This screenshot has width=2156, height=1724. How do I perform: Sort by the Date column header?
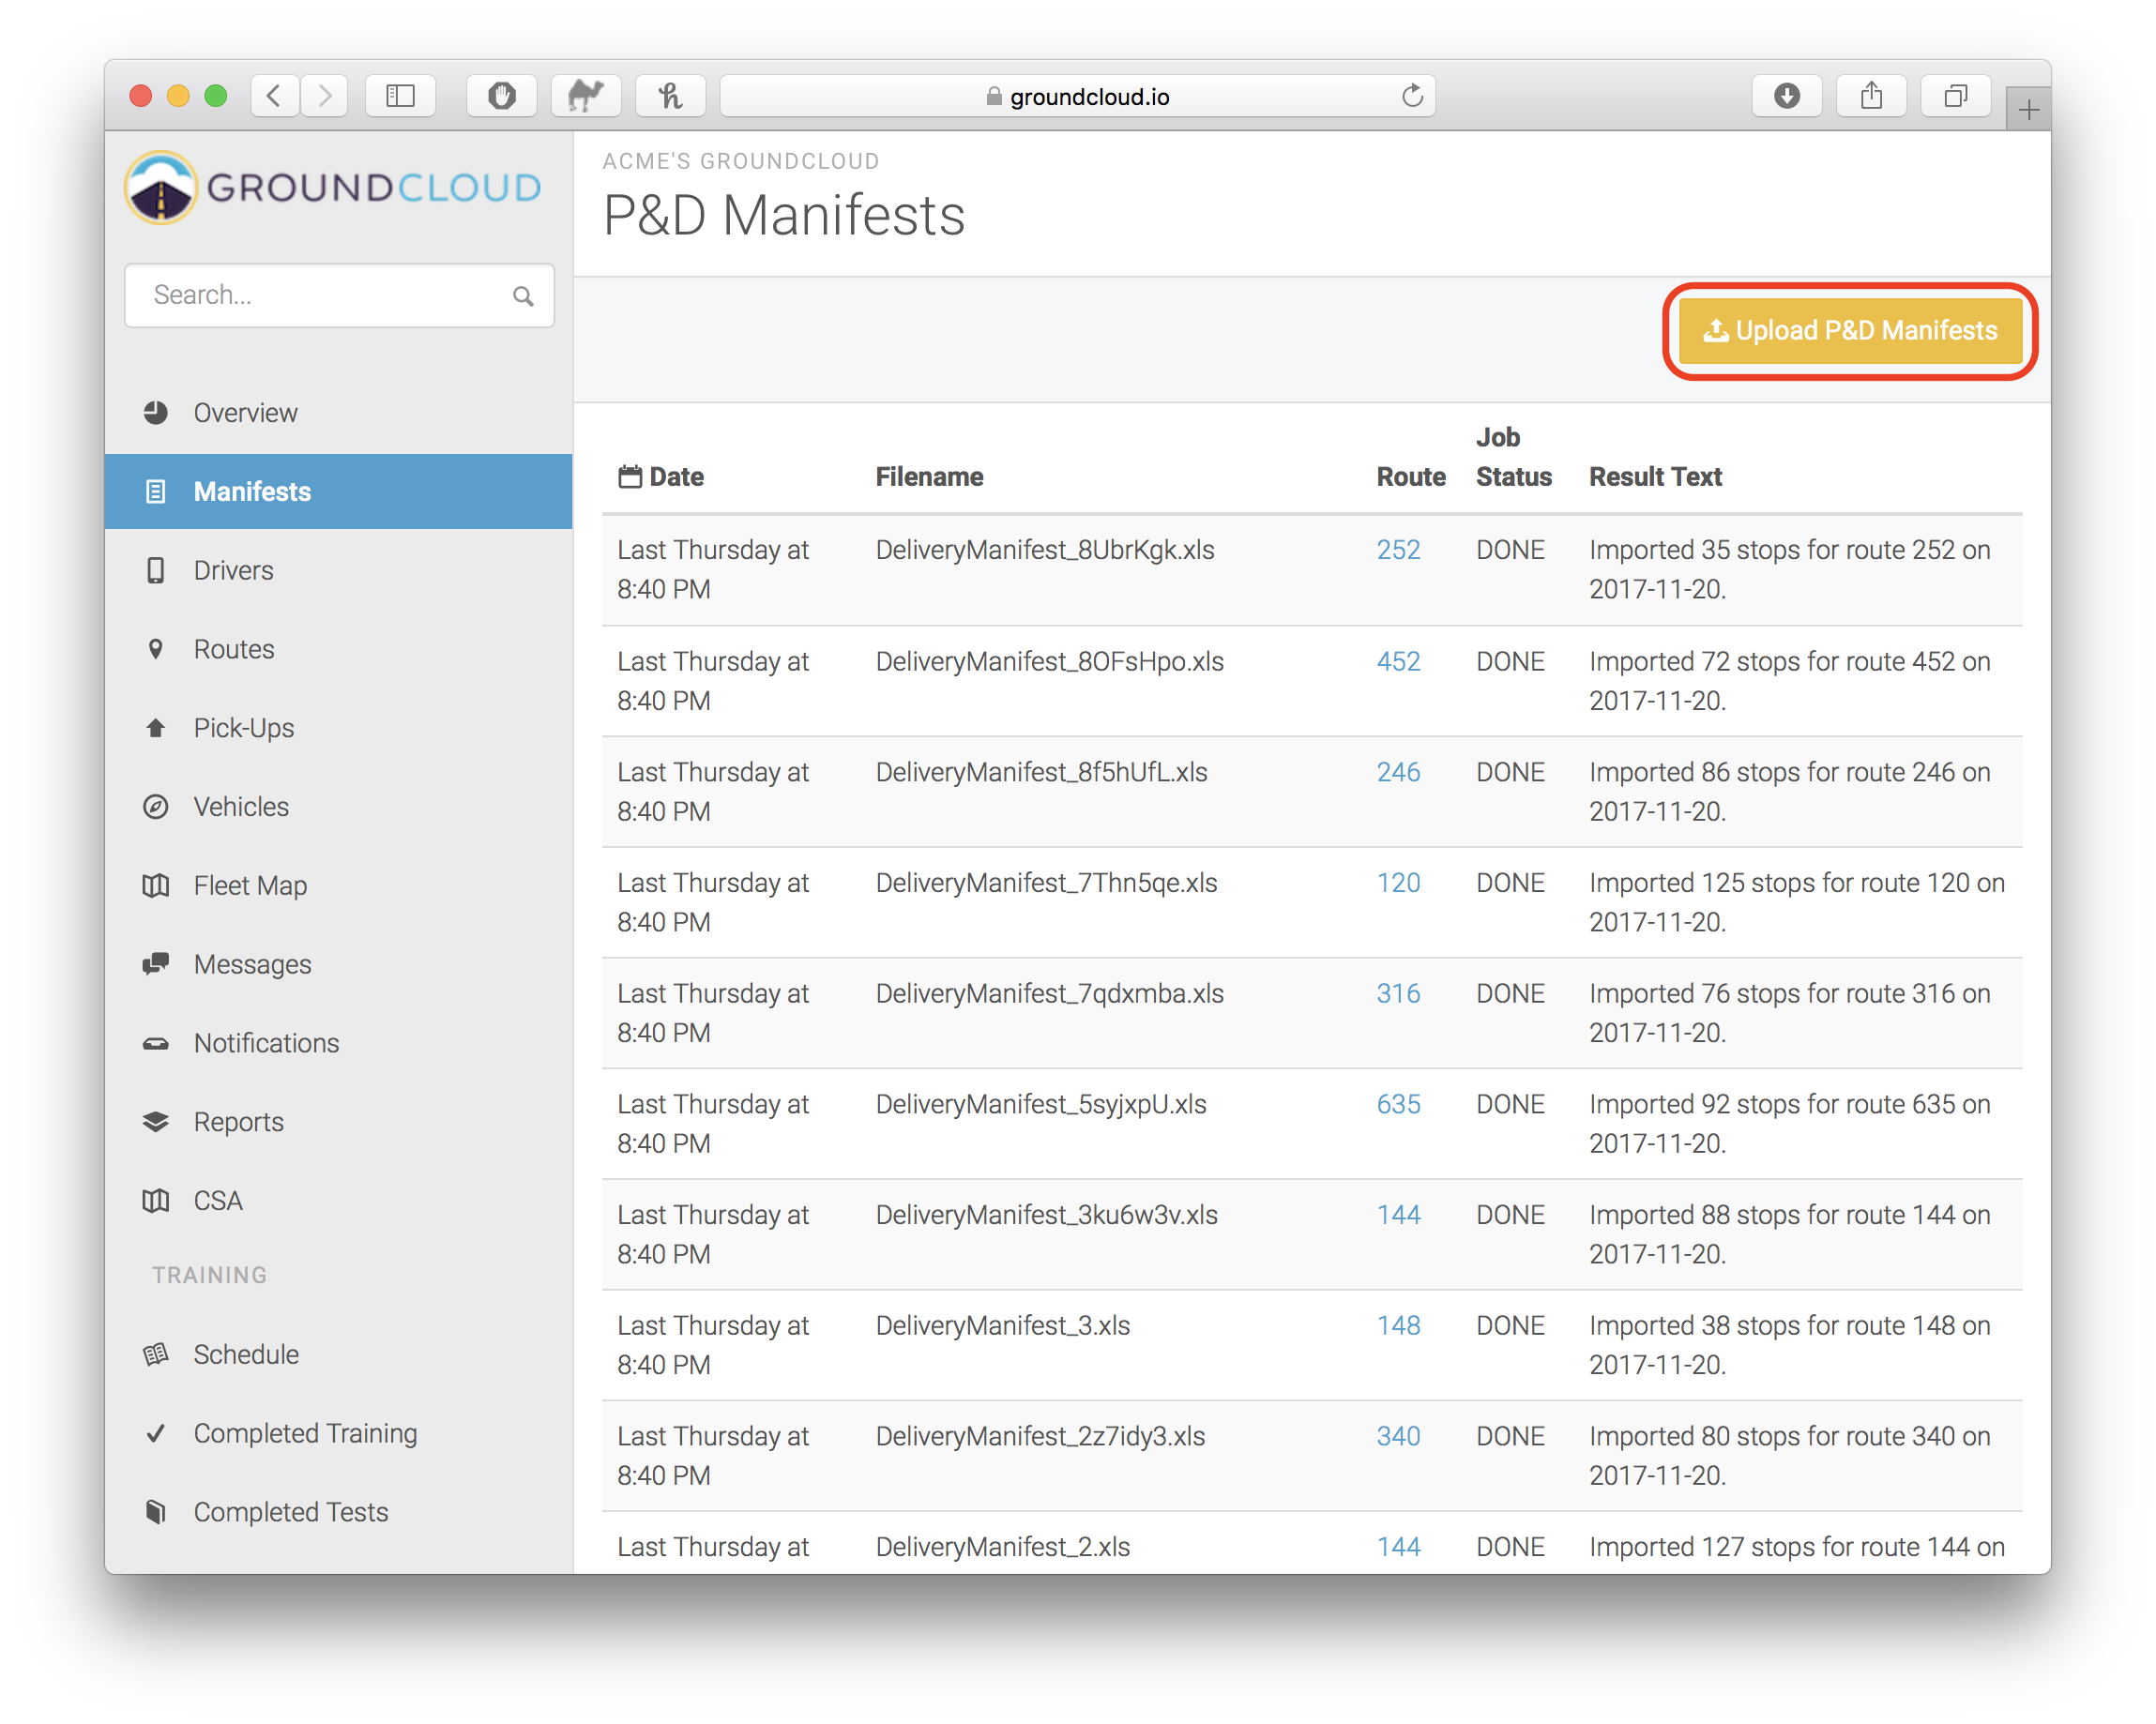(661, 477)
